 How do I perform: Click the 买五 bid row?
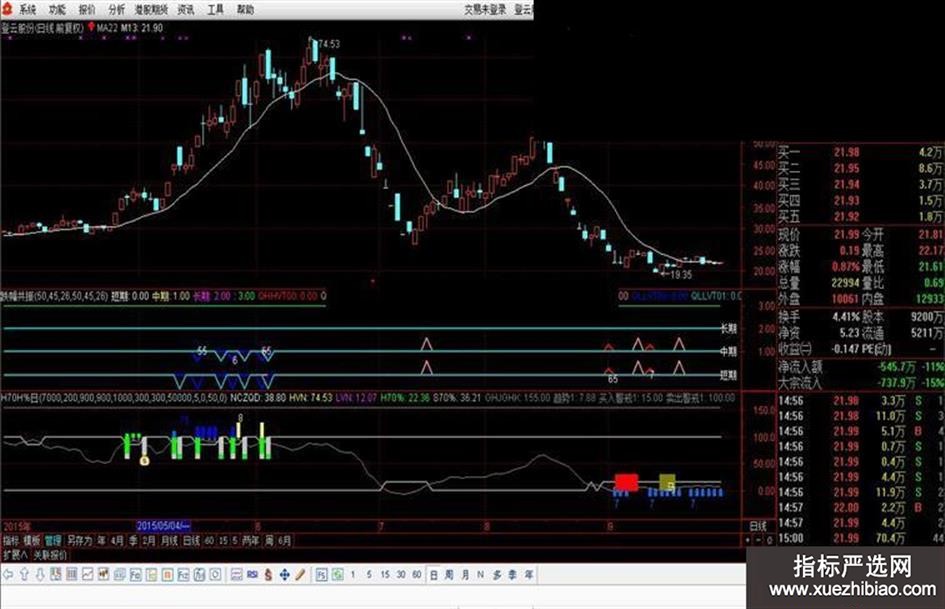click(861, 216)
